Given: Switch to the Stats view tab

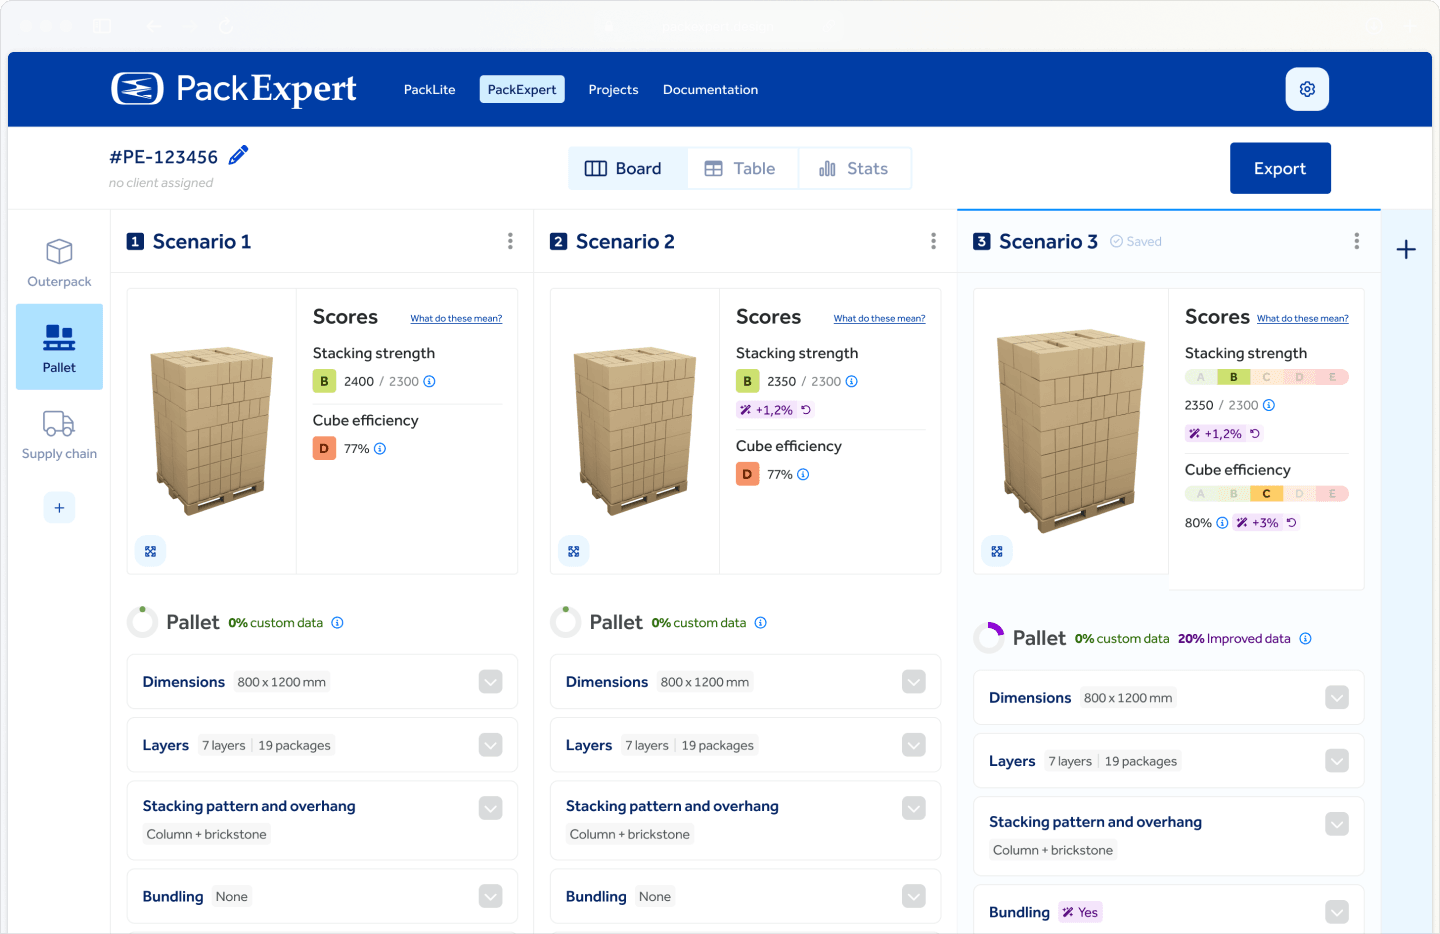Looking at the screenshot, I should [855, 169].
